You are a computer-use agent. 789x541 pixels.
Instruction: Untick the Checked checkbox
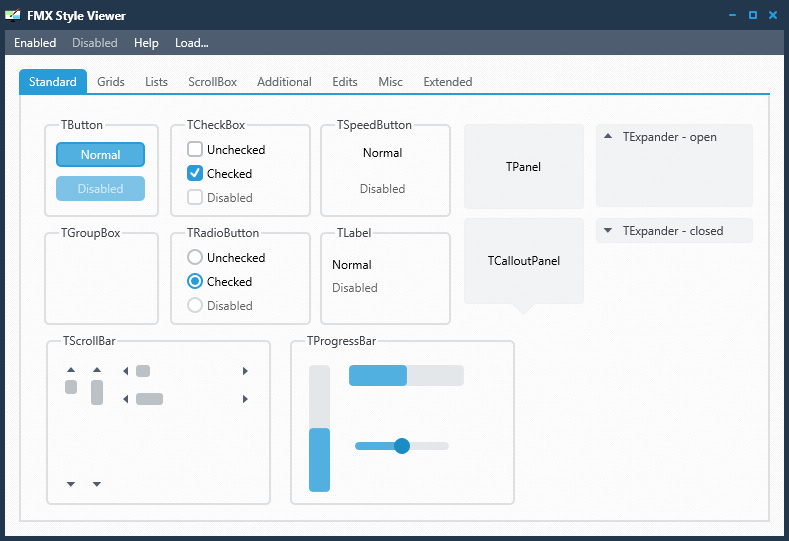click(x=195, y=173)
